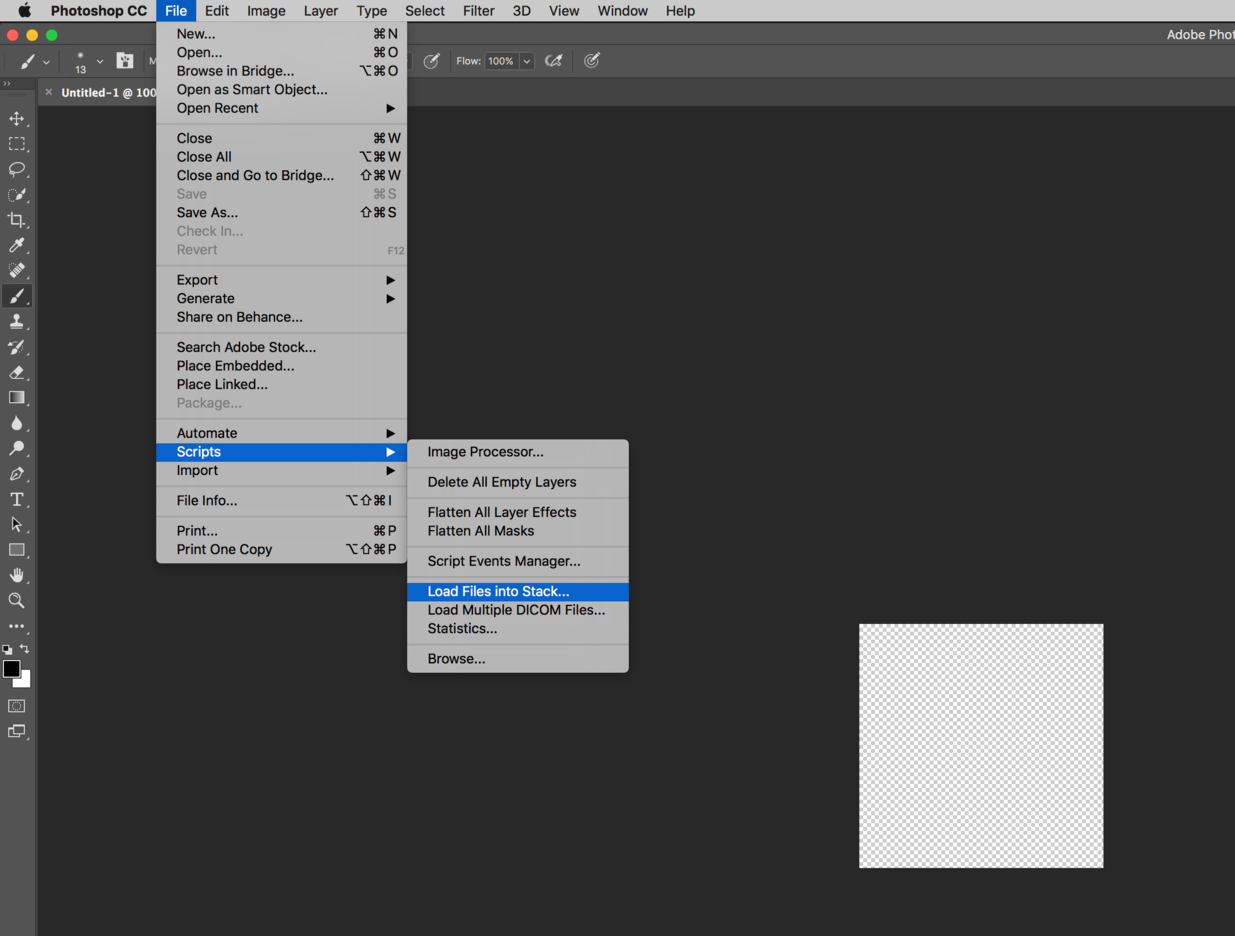Toggle Quick Mask mode

[x=17, y=706]
